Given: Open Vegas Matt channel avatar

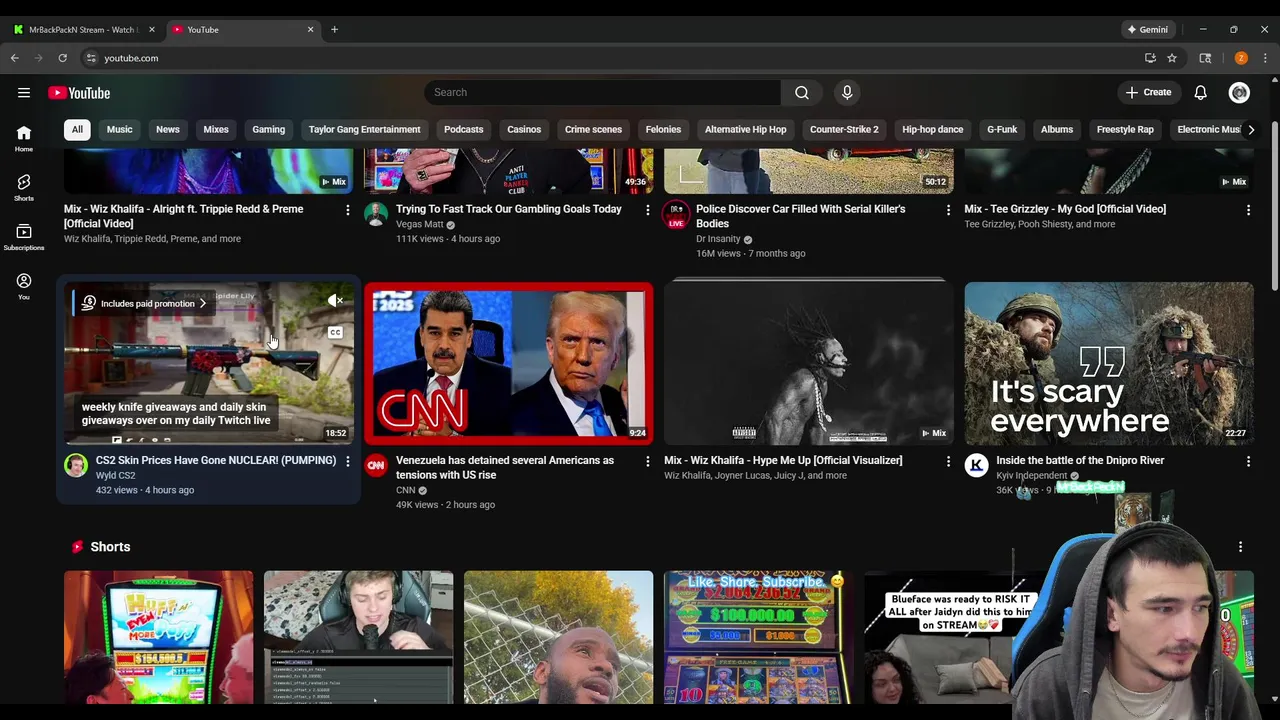Looking at the screenshot, I should pyautogui.click(x=376, y=214).
